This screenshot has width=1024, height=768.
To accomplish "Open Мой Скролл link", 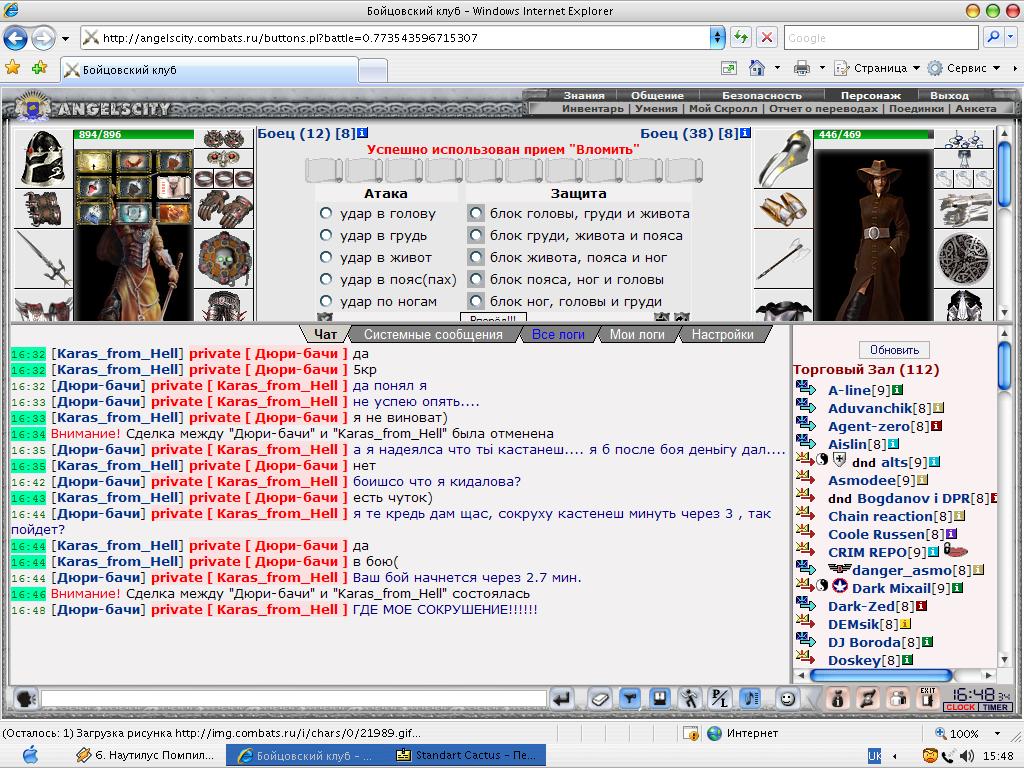I will [x=723, y=108].
